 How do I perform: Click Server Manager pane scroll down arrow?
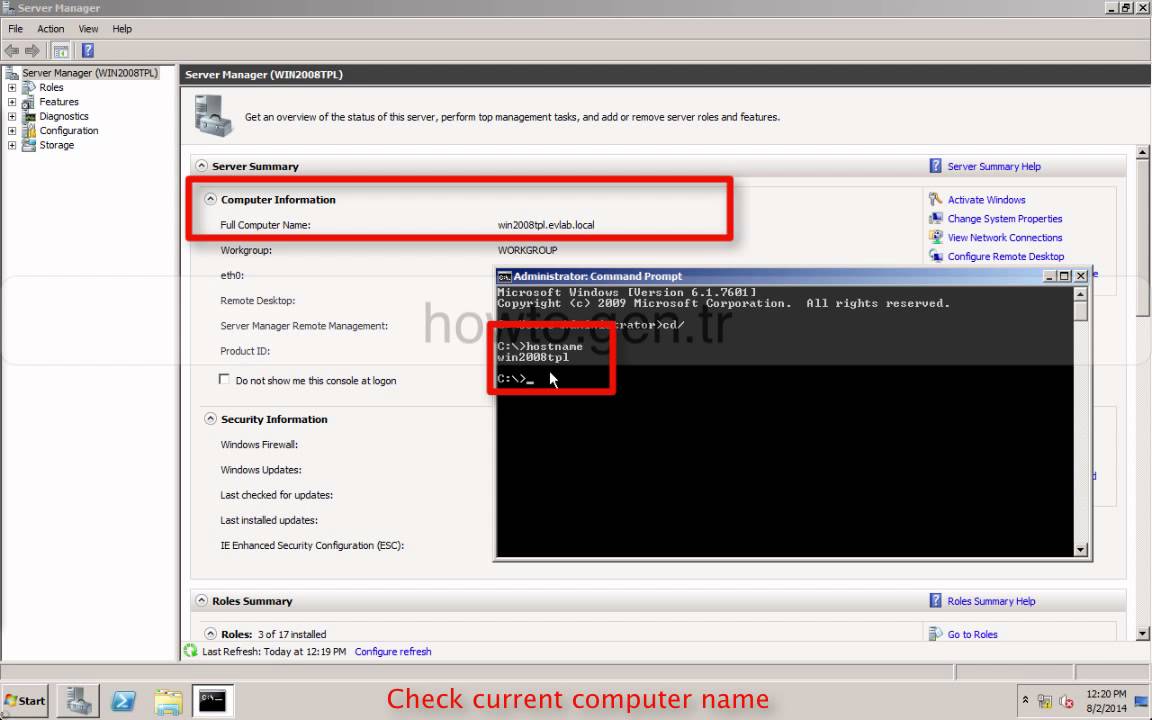1142,633
